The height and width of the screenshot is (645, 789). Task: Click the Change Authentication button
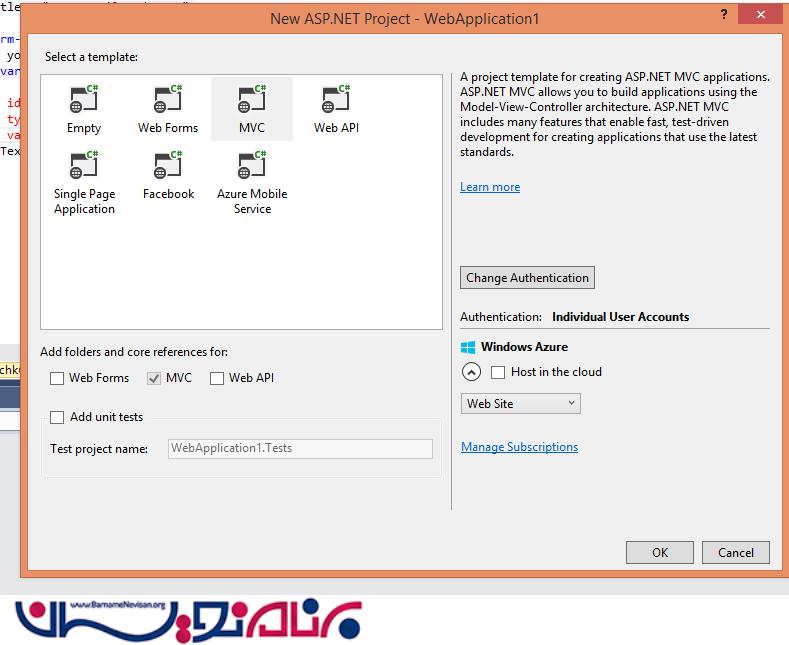(528, 278)
